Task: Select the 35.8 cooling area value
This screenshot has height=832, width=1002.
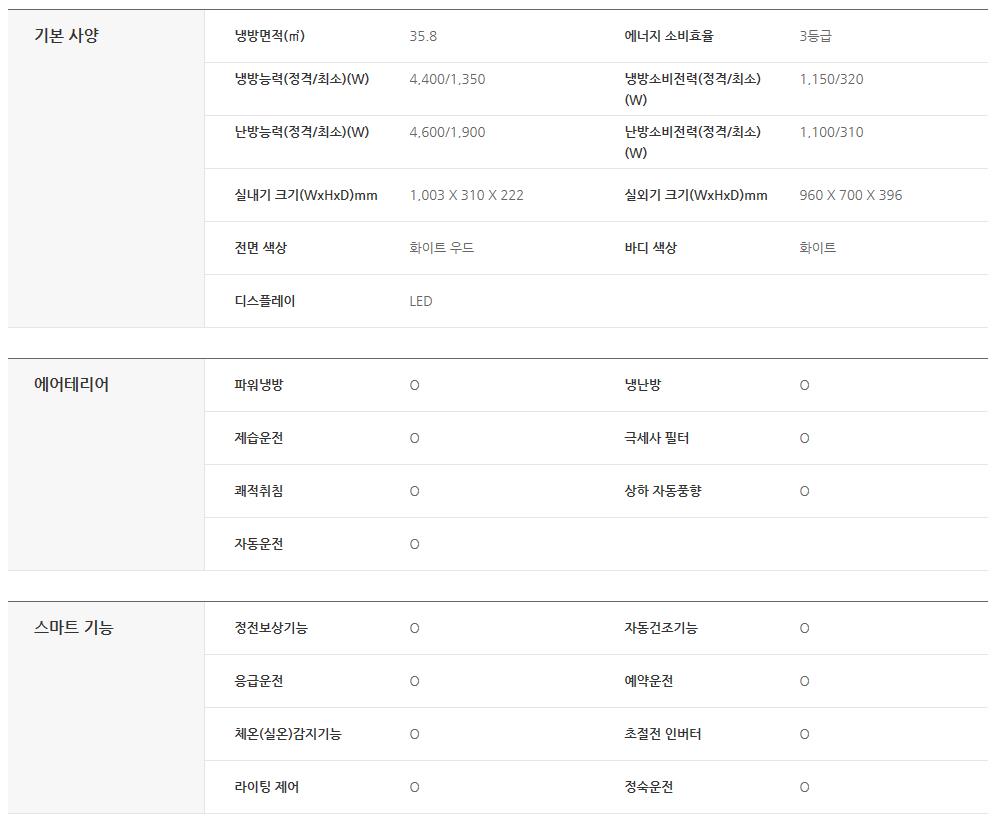Action: (x=423, y=36)
